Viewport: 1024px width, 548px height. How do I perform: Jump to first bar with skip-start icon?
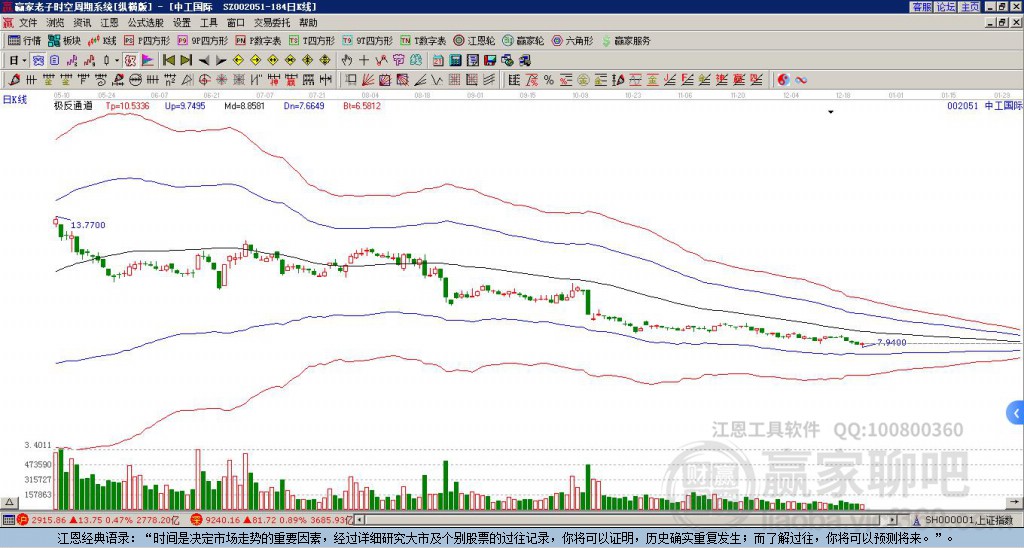pos(168,61)
